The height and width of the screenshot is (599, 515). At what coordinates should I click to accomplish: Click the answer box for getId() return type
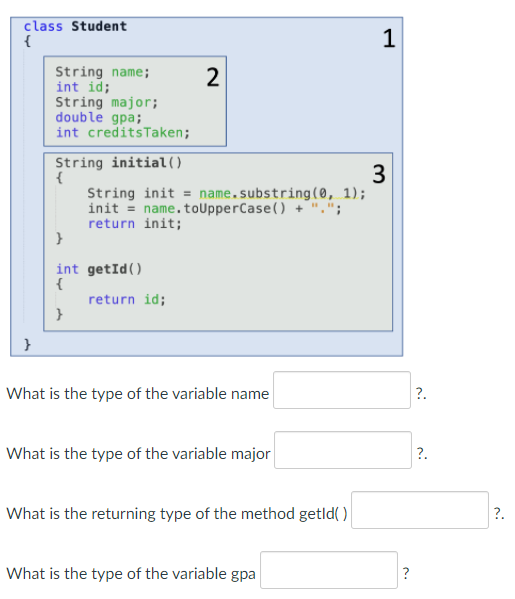[x=420, y=510]
